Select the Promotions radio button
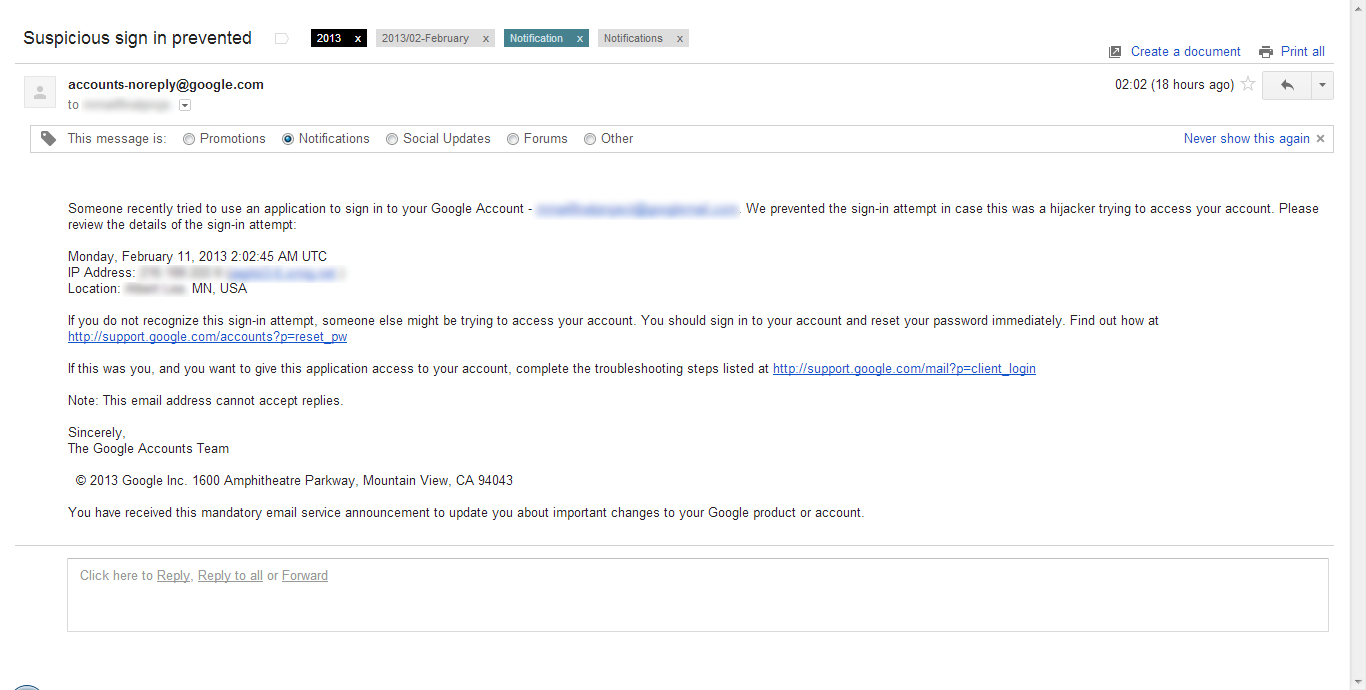This screenshot has width=1366, height=690. [189, 139]
